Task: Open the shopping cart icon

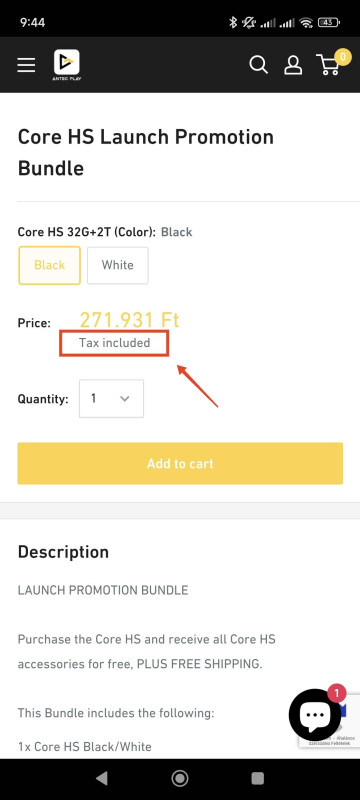Action: click(328, 65)
